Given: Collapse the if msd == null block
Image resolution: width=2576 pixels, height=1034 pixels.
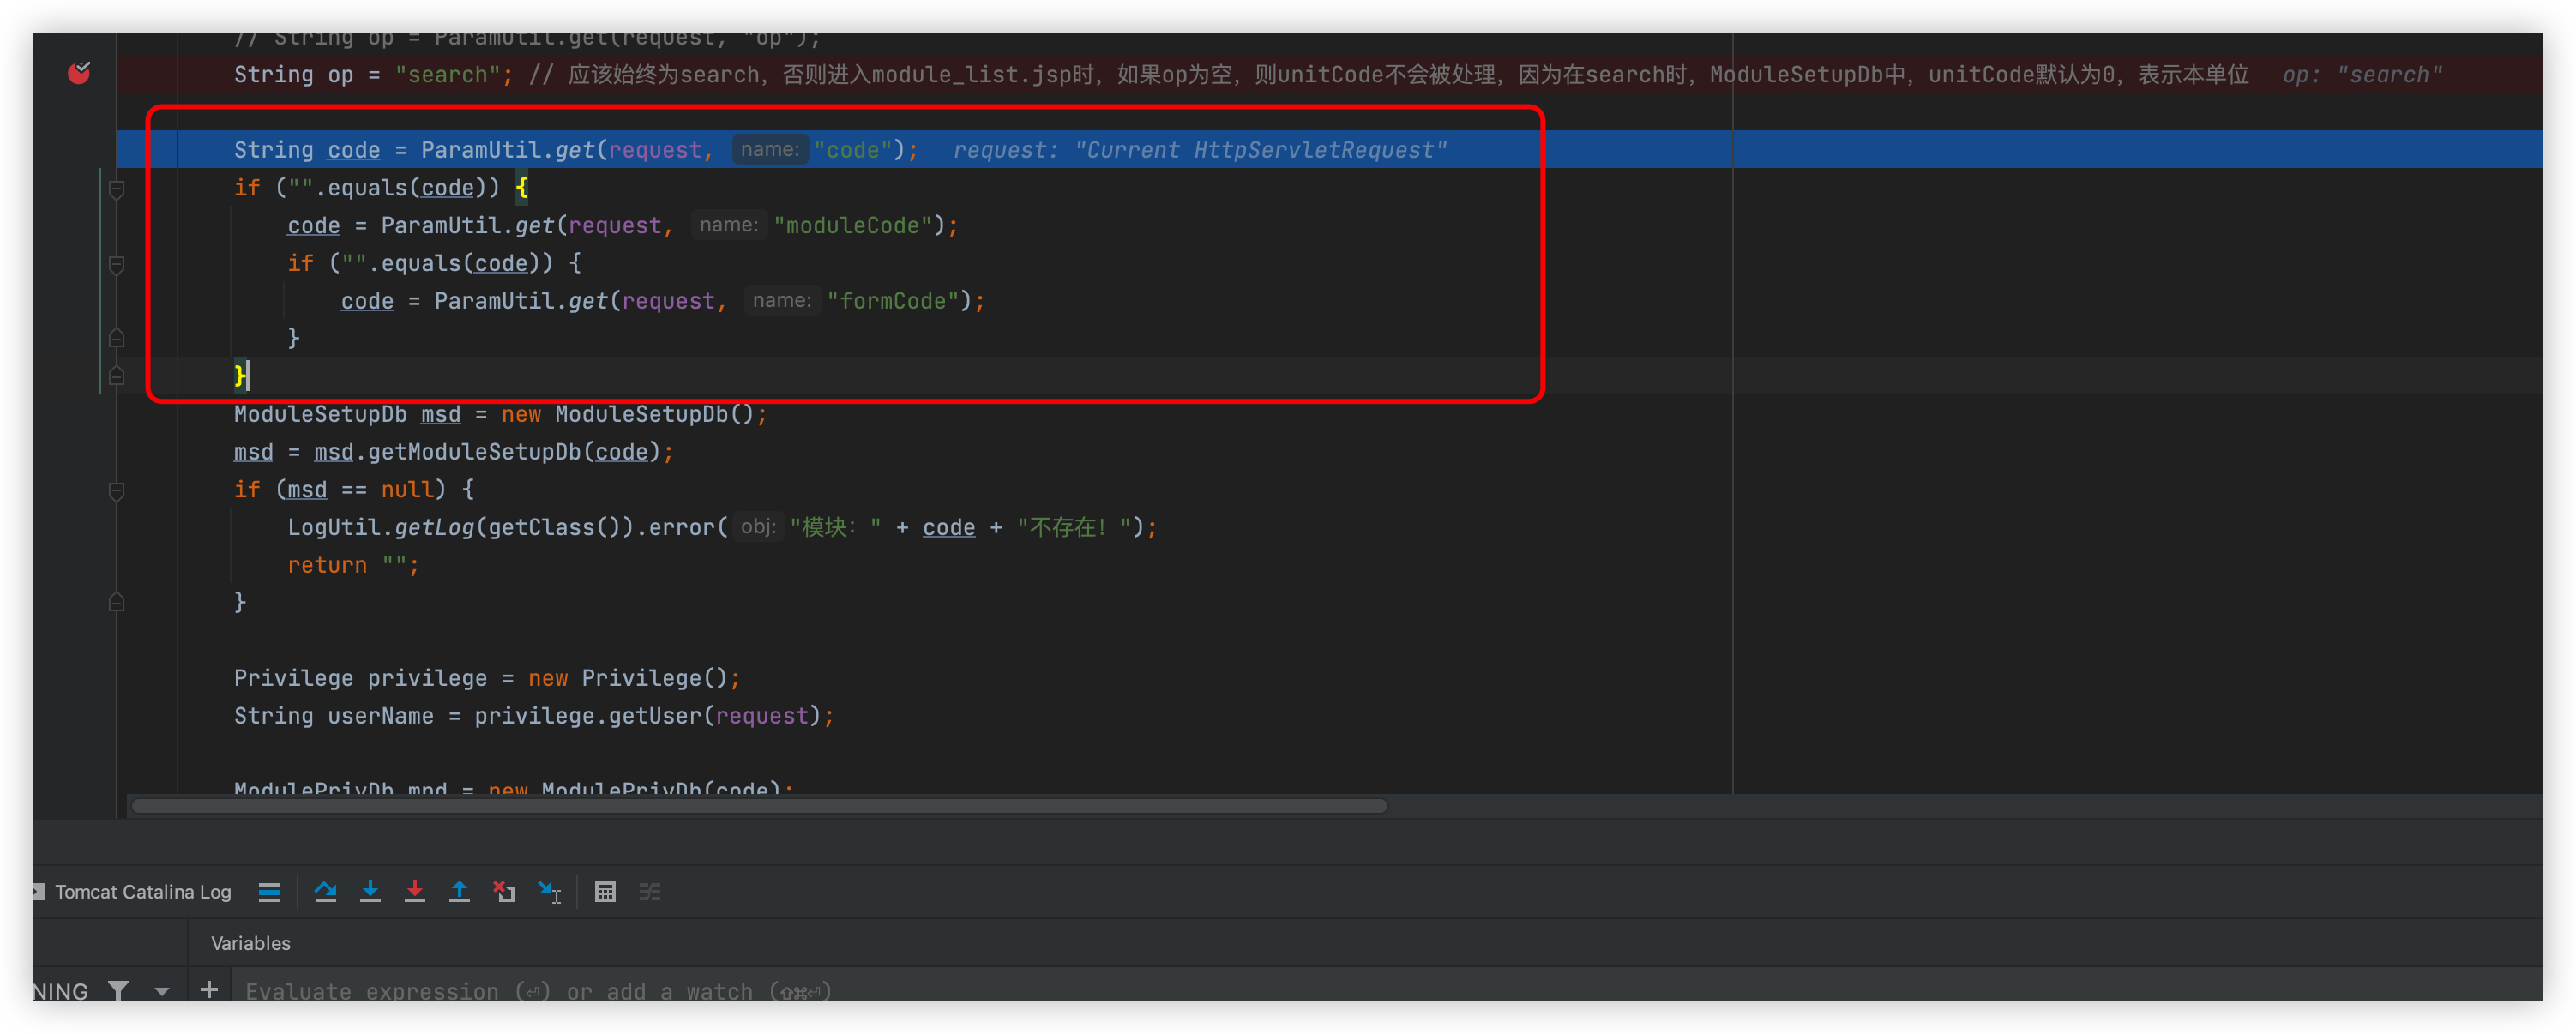Looking at the screenshot, I should coord(116,490).
